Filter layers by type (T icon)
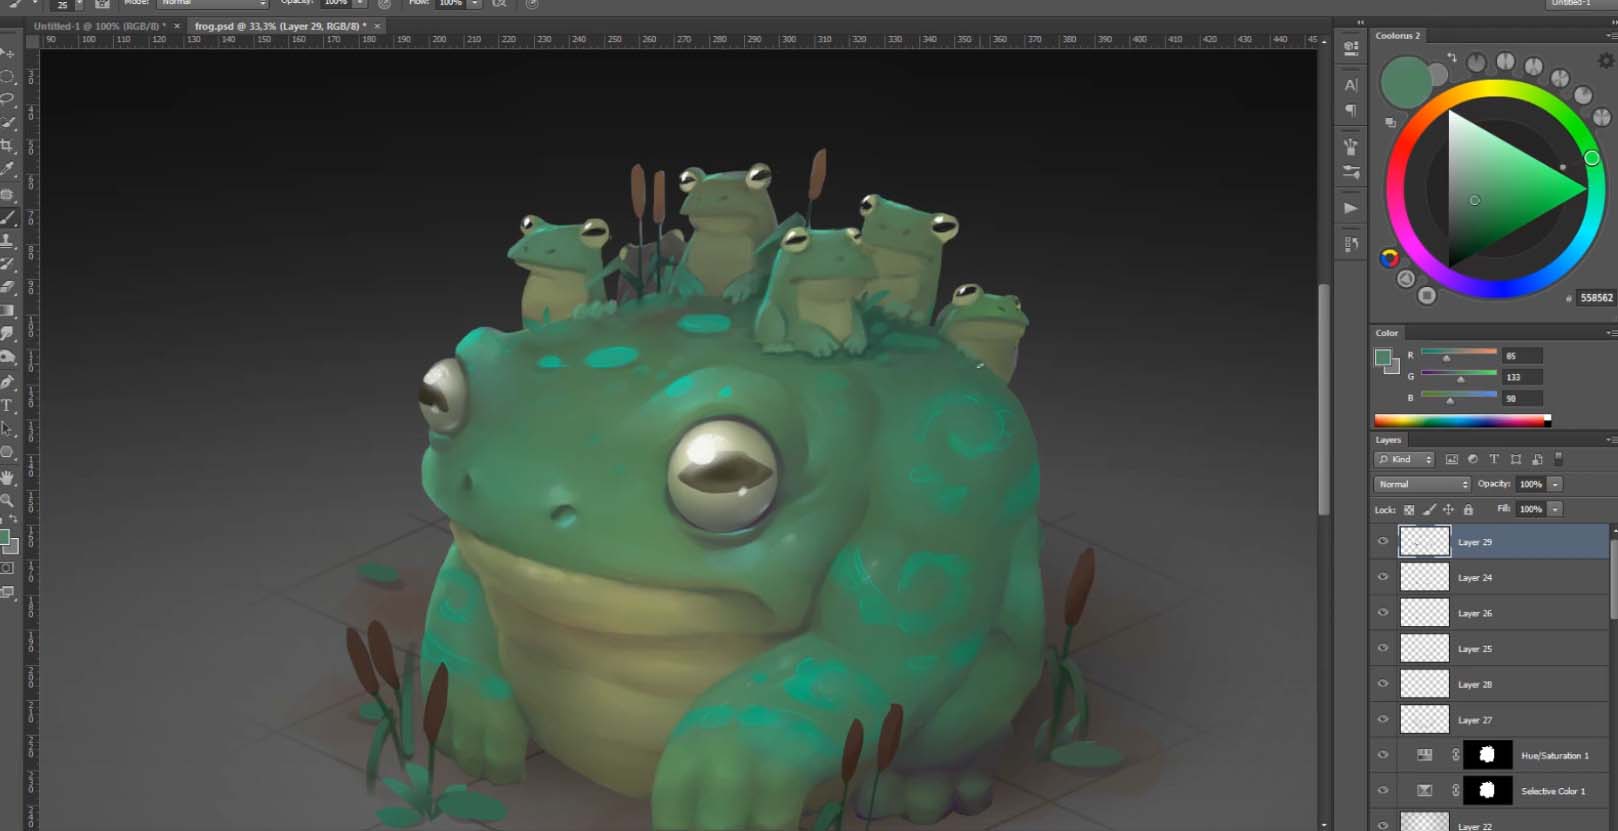This screenshot has height=831, width=1618. pos(1494,459)
